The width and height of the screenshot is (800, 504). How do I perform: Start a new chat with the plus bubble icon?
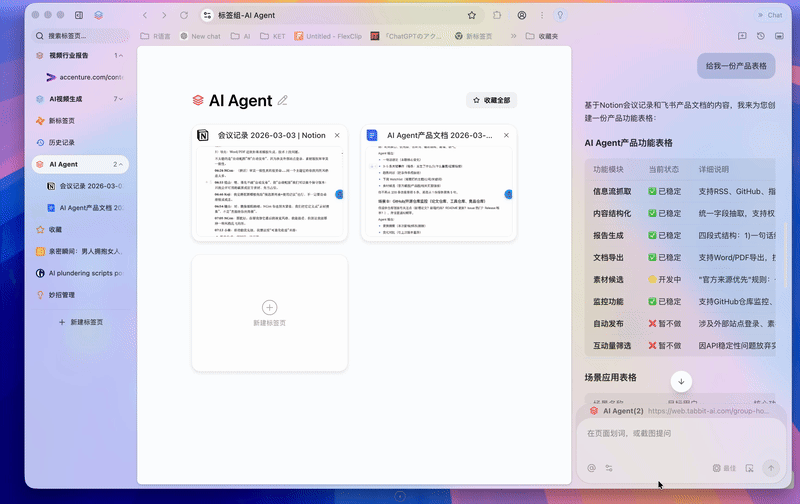click(x=742, y=36)
